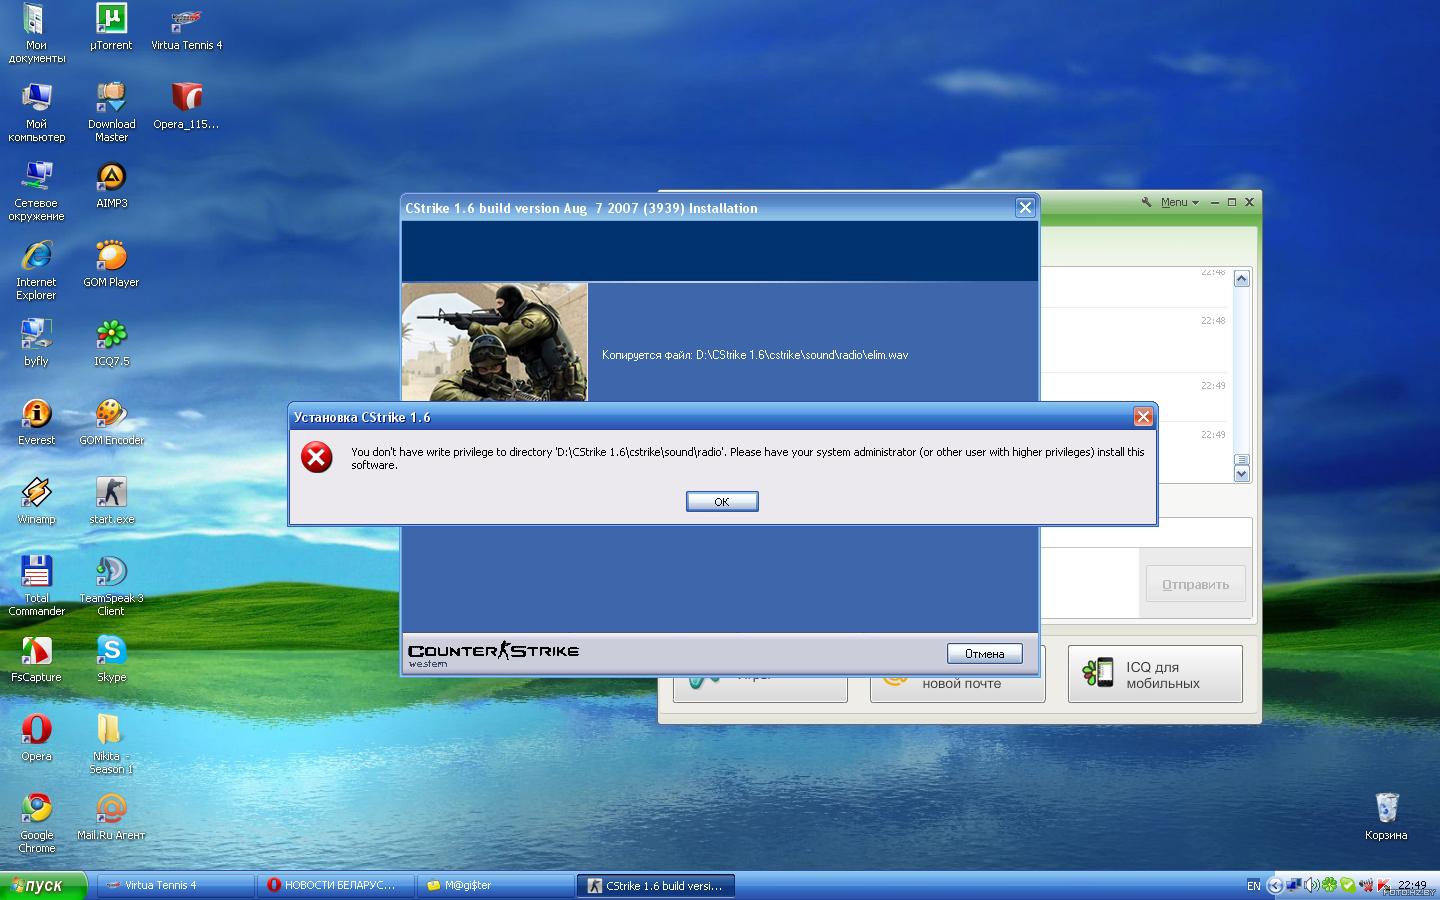Screen dimensions: 1440x900
Task: Select TeamSpeak 3 Client desktop icon
Action: 111,586
